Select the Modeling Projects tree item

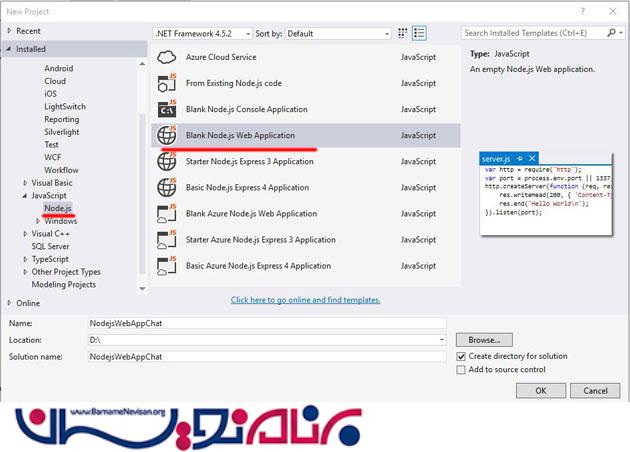click(x=64, y=284)
